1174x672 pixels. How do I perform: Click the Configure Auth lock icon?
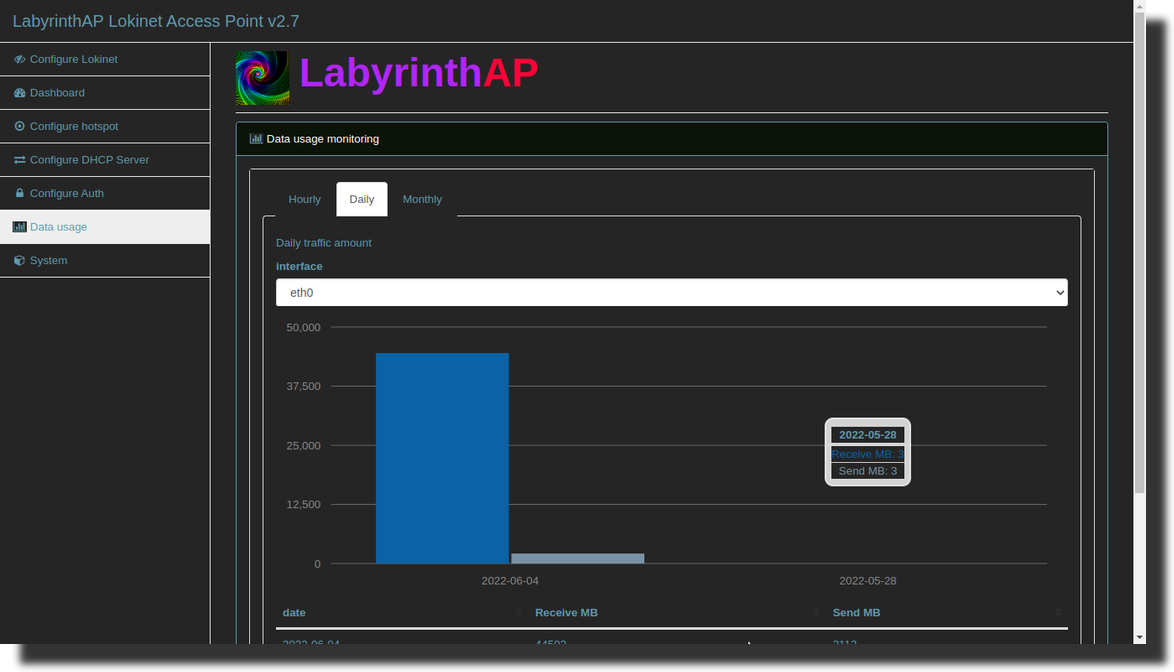click(x=19, y=193)
